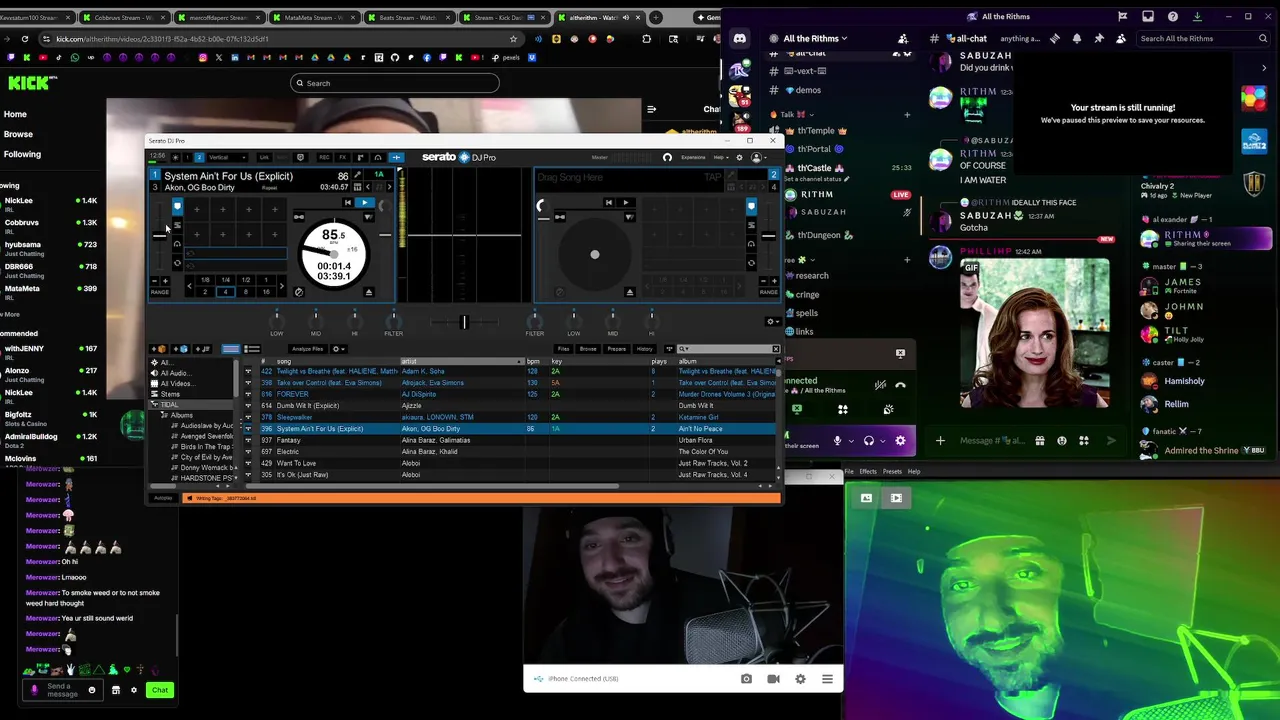The image size is (1280, 720).
Task: Open Serato account profile dropdown
Action: [760, 157]
